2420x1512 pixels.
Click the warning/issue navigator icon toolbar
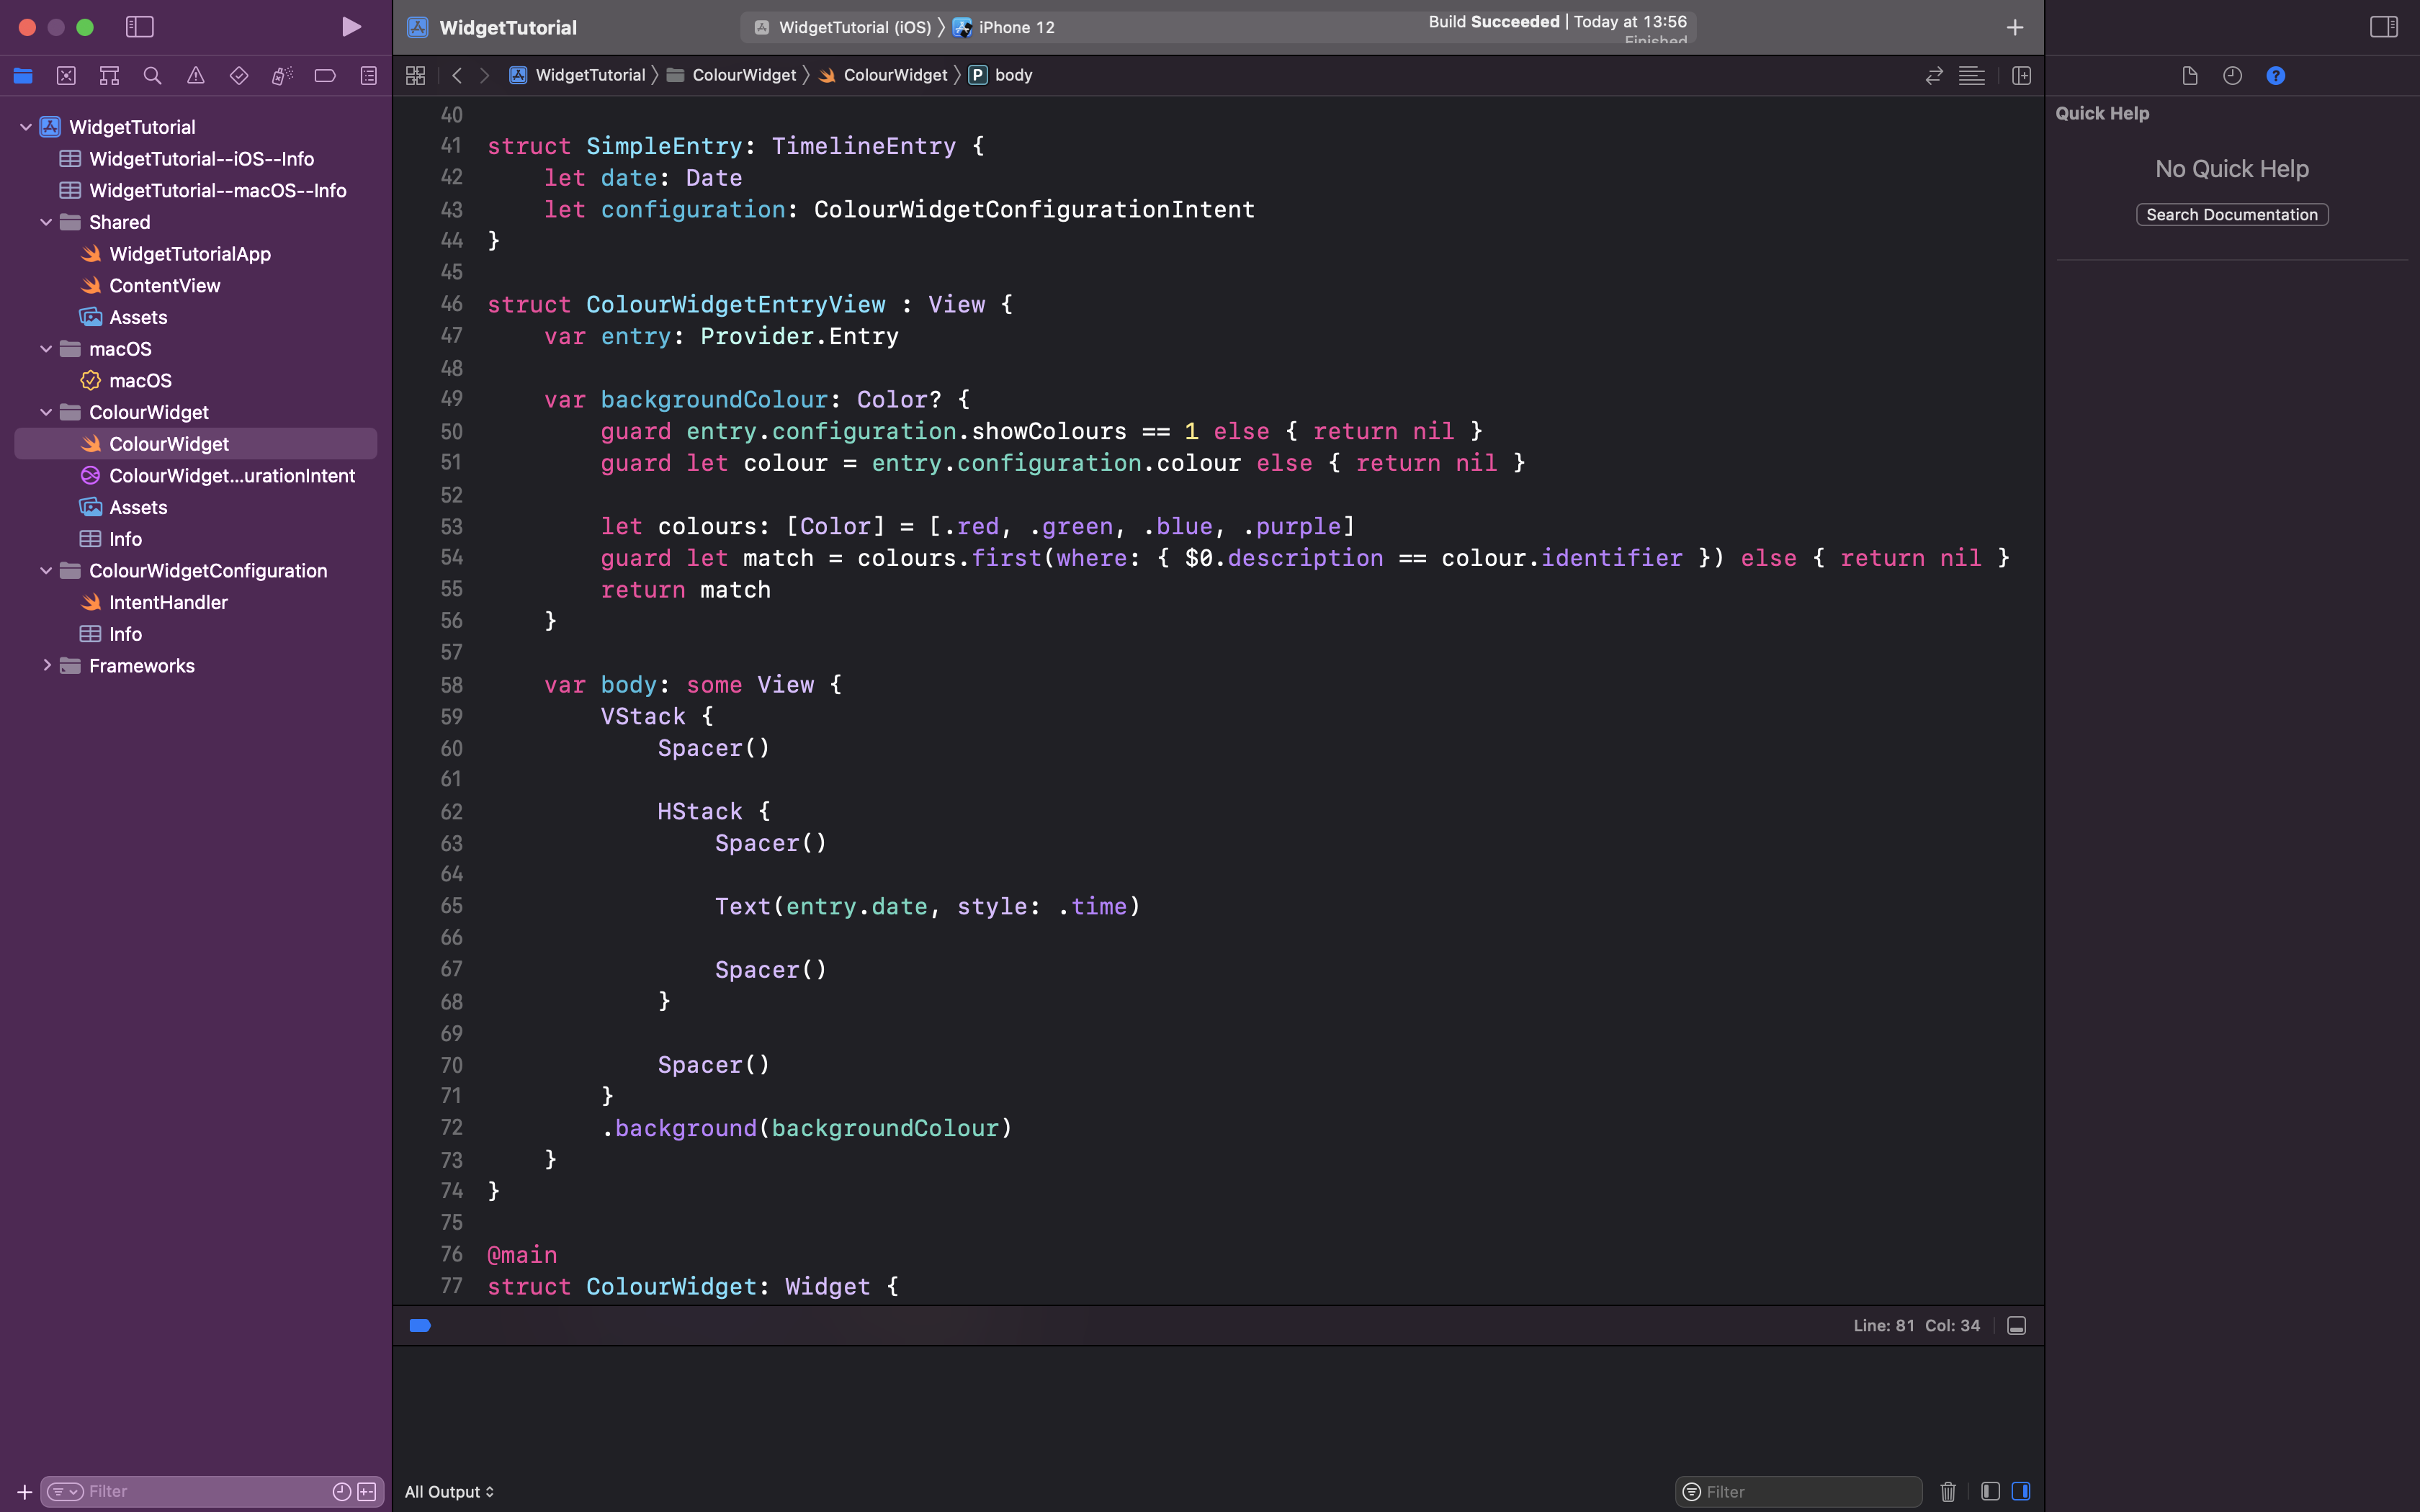(x=195, y=75)
